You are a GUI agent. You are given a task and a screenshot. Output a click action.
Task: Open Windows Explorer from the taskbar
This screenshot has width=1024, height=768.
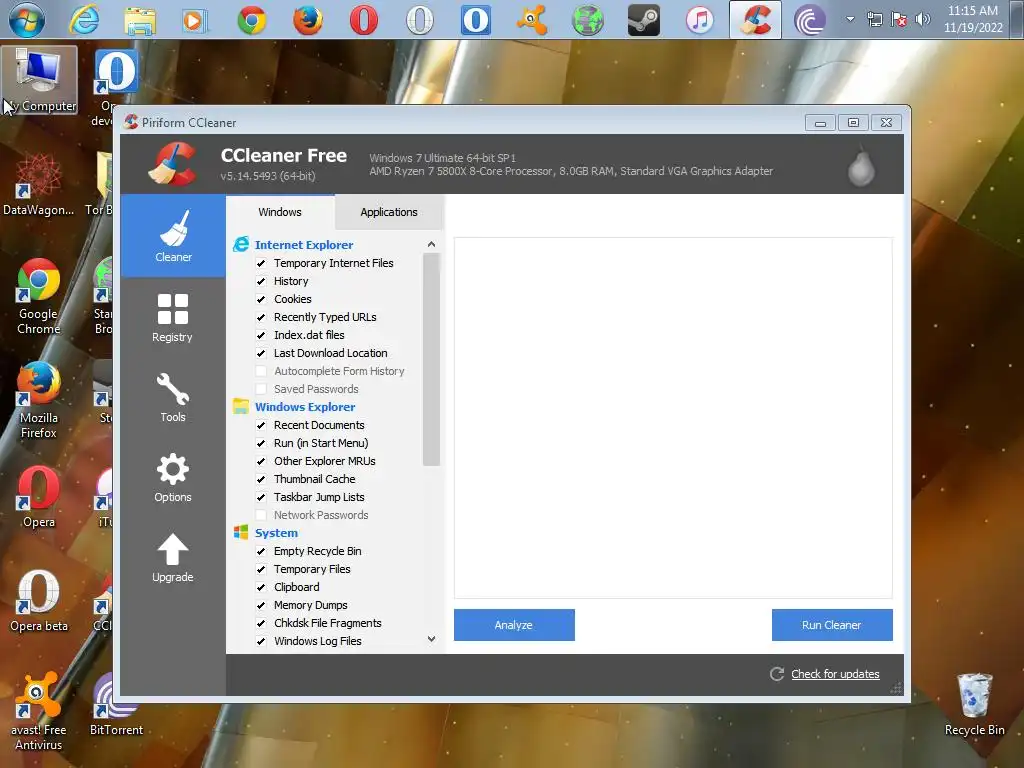140,20
